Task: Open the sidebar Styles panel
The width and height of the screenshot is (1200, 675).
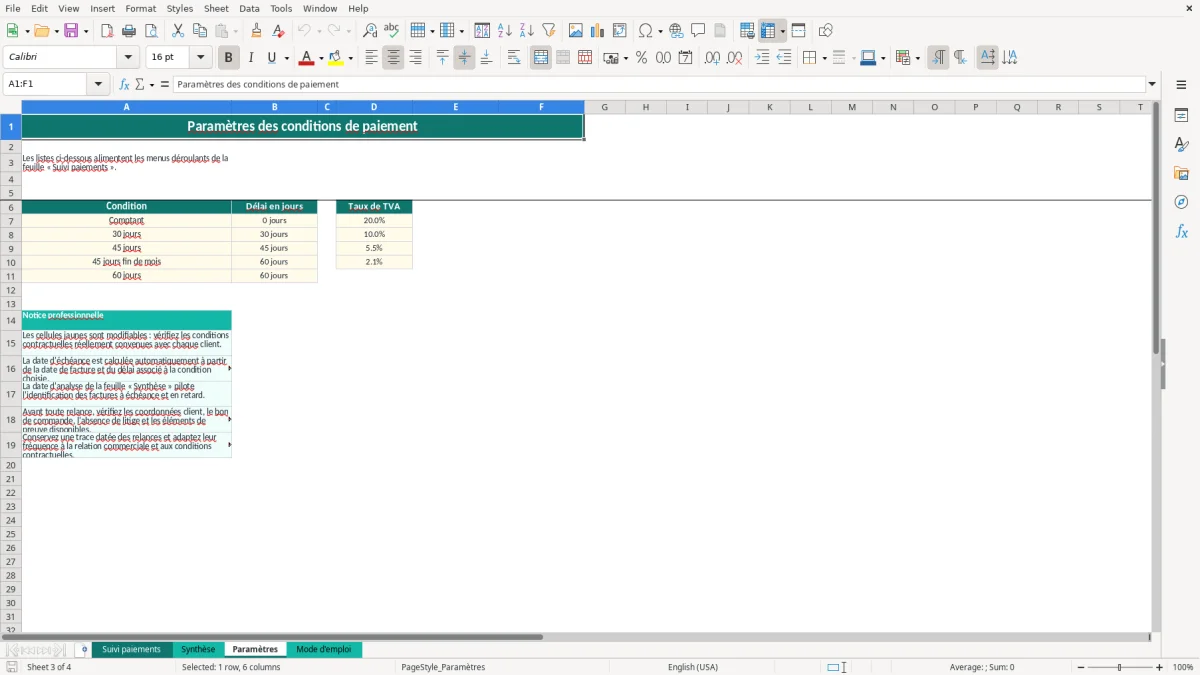Action: pos(1181,144)
